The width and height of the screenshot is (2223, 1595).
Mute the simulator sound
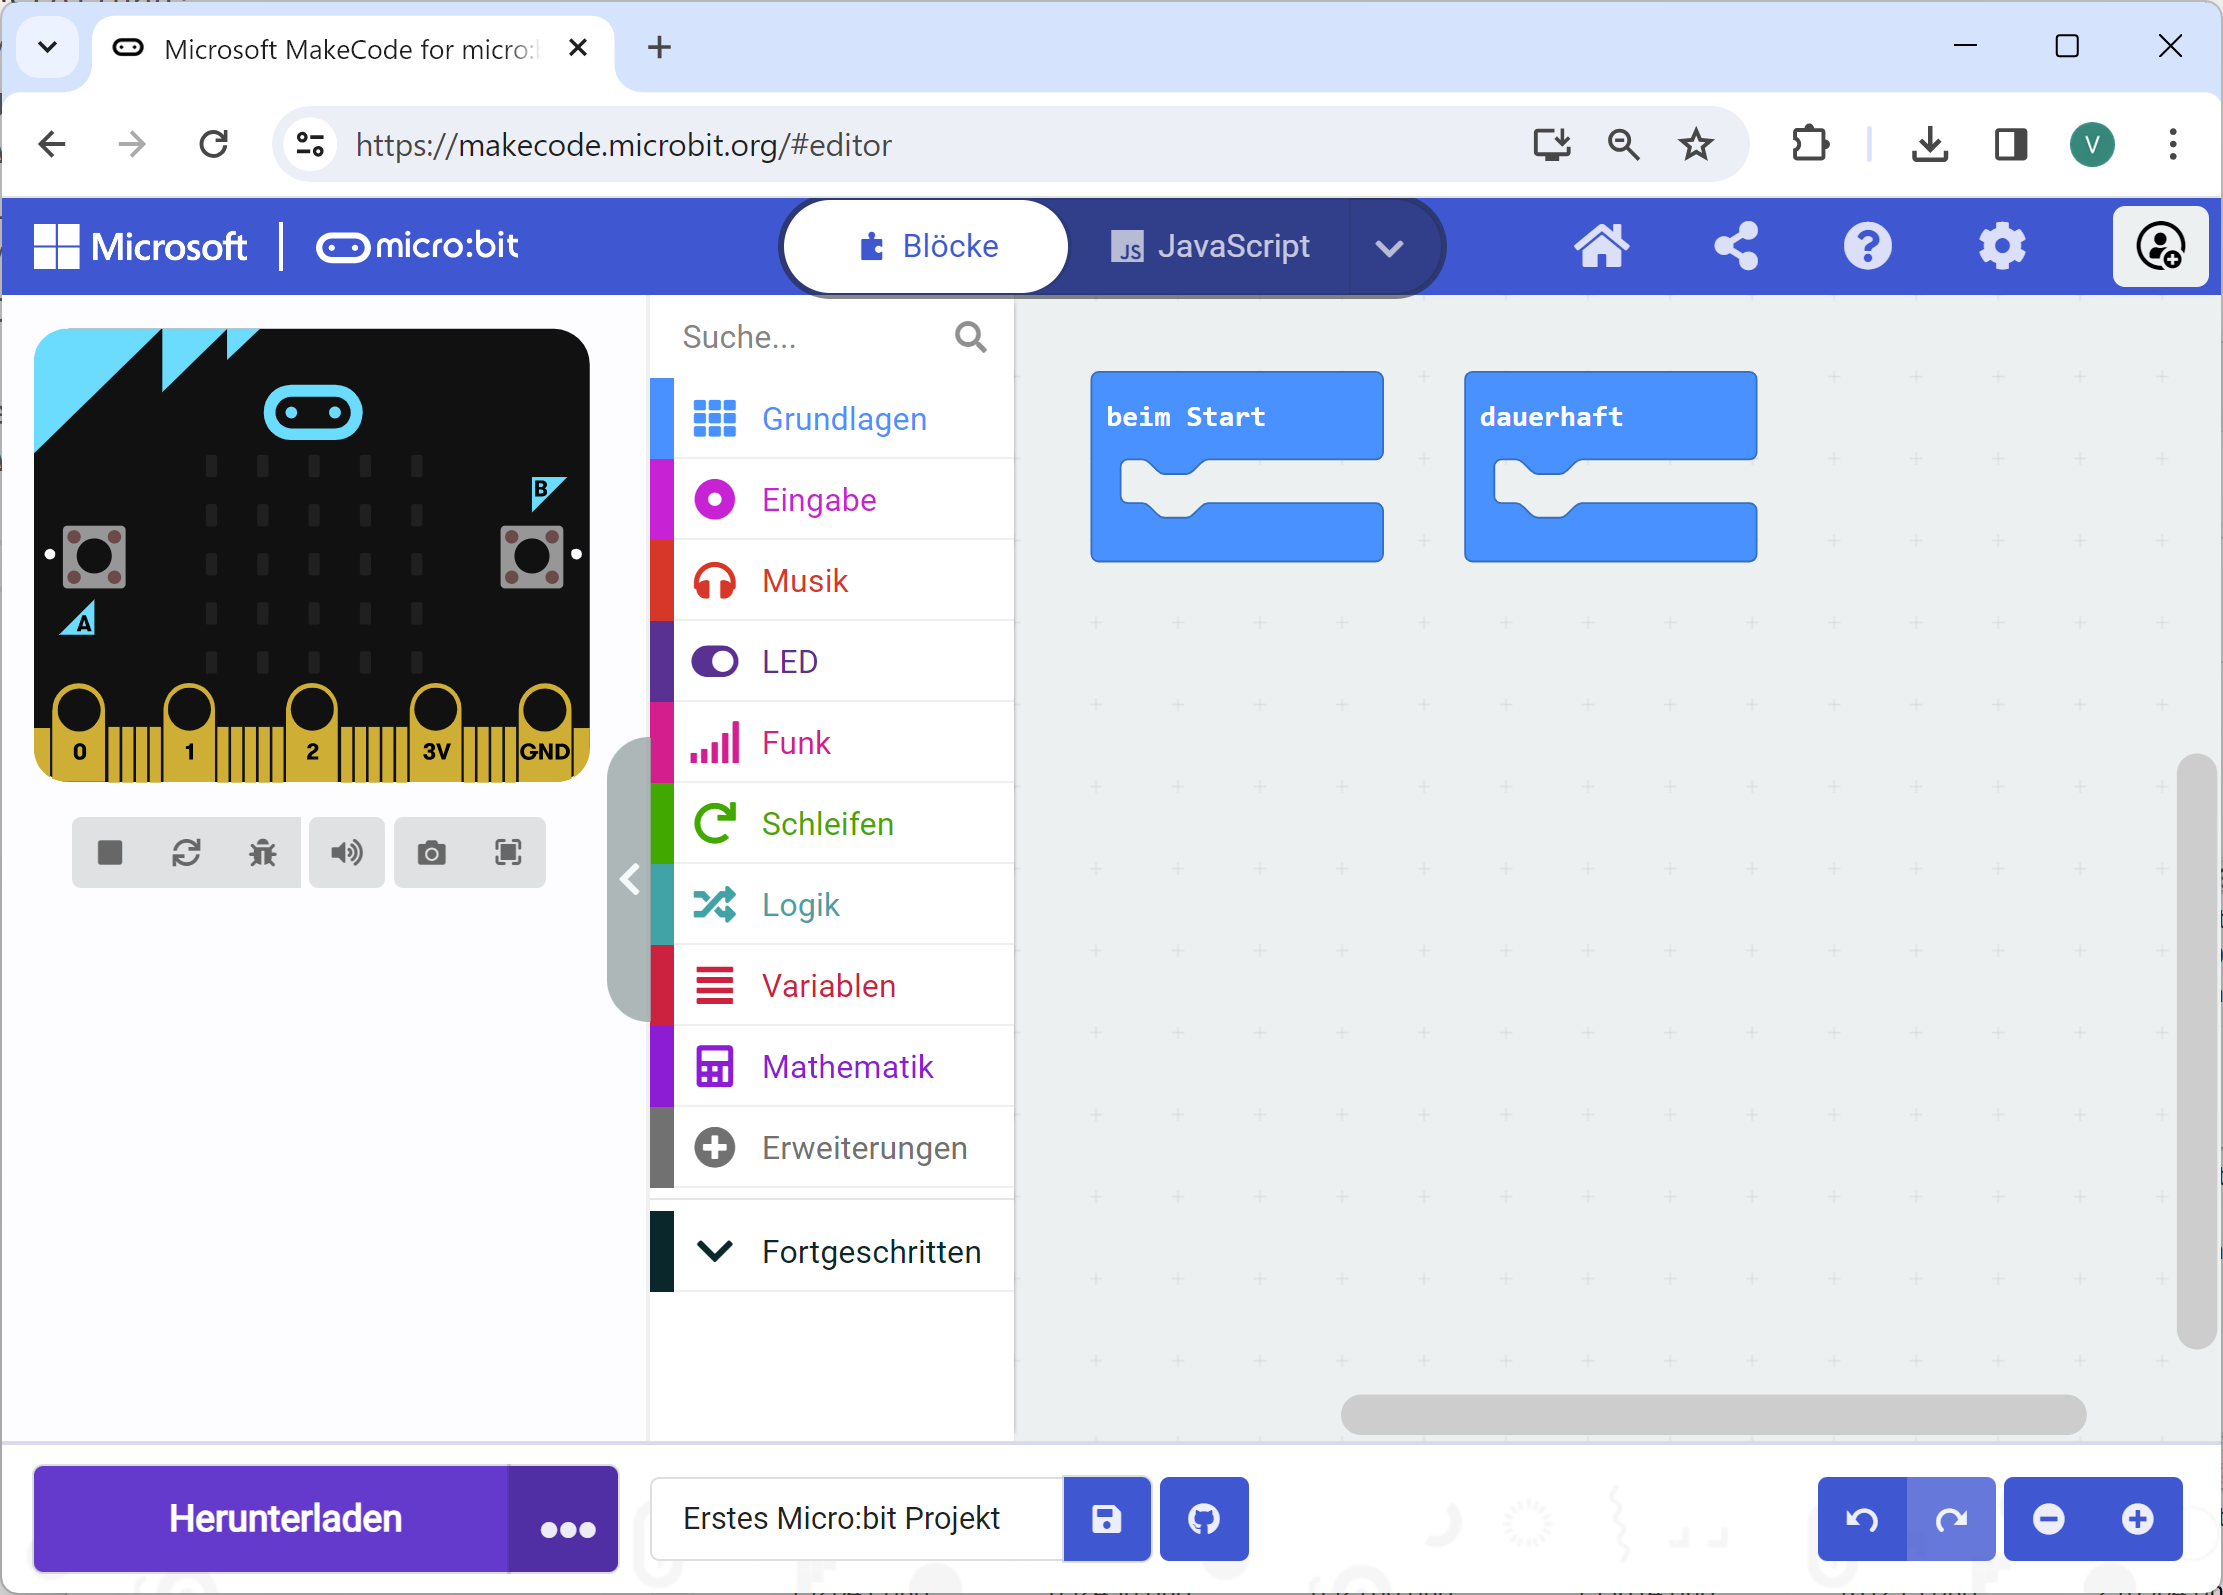[x=347, y=853]
